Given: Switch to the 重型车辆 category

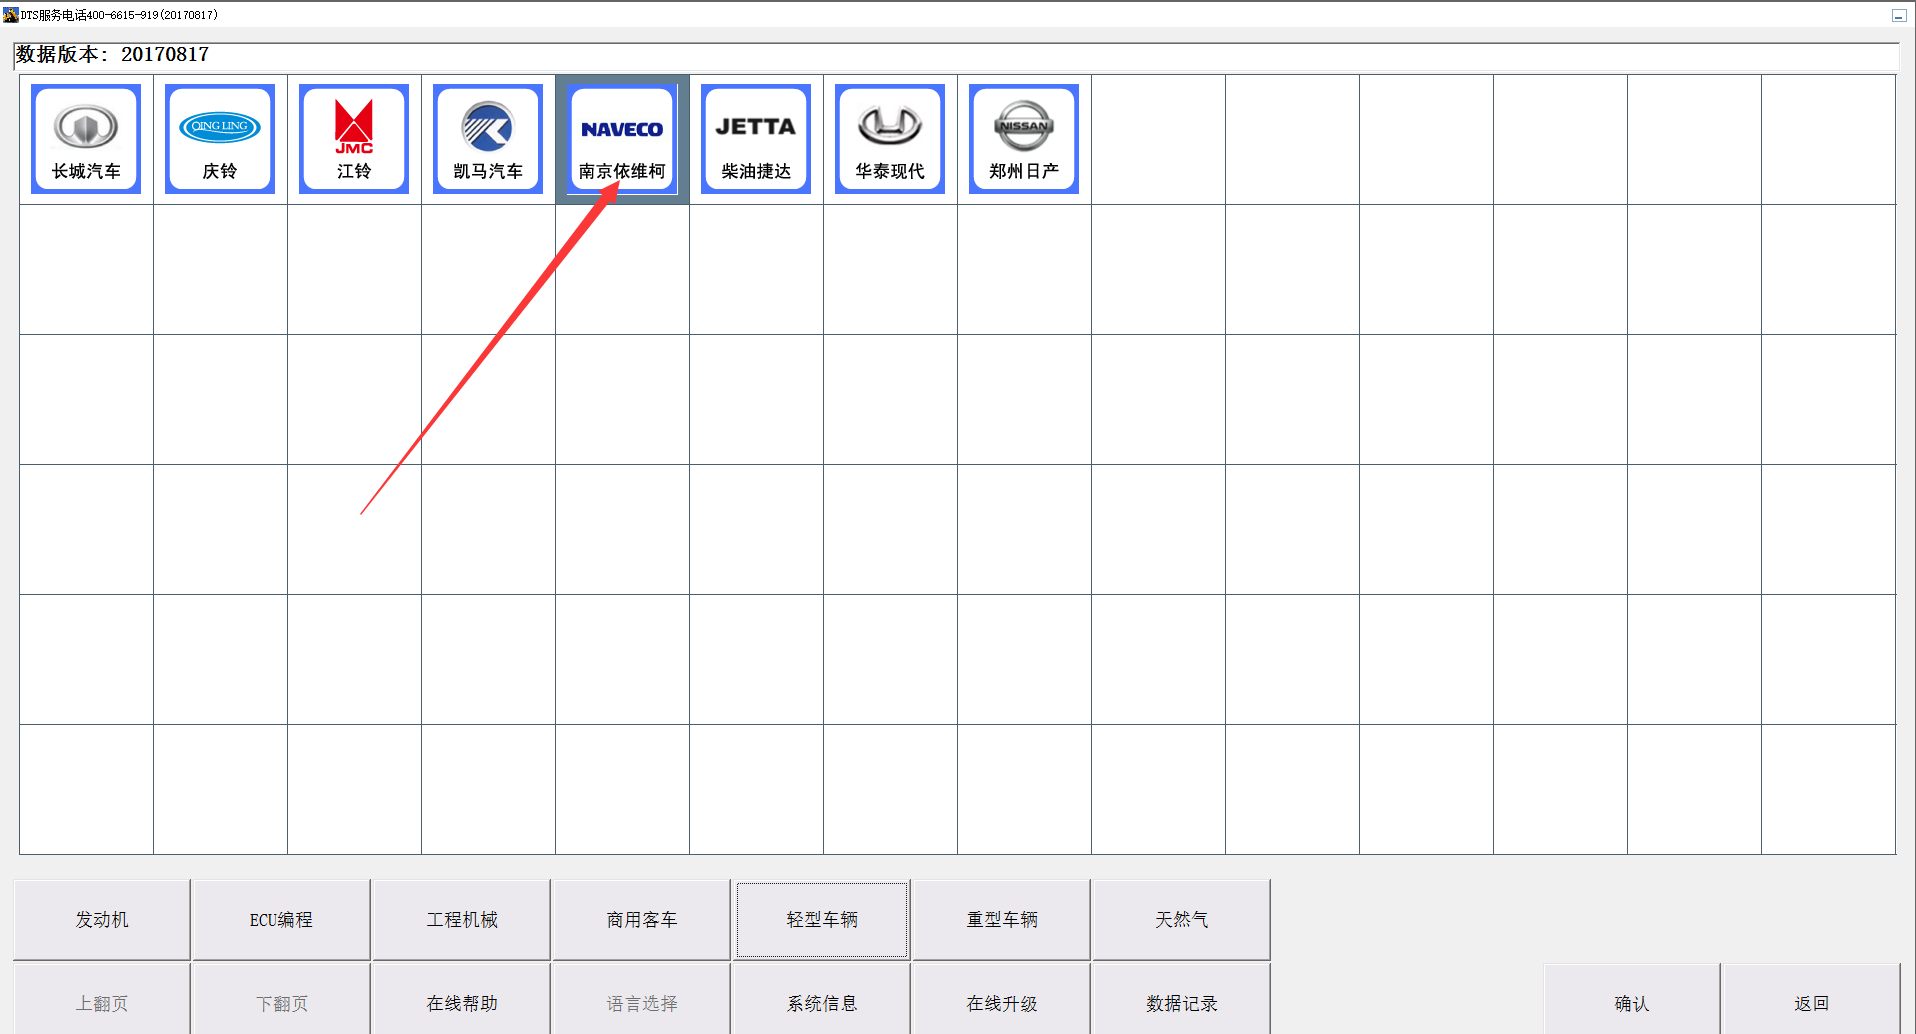Looking at the screenshot, I should (x=1002, y=919).
